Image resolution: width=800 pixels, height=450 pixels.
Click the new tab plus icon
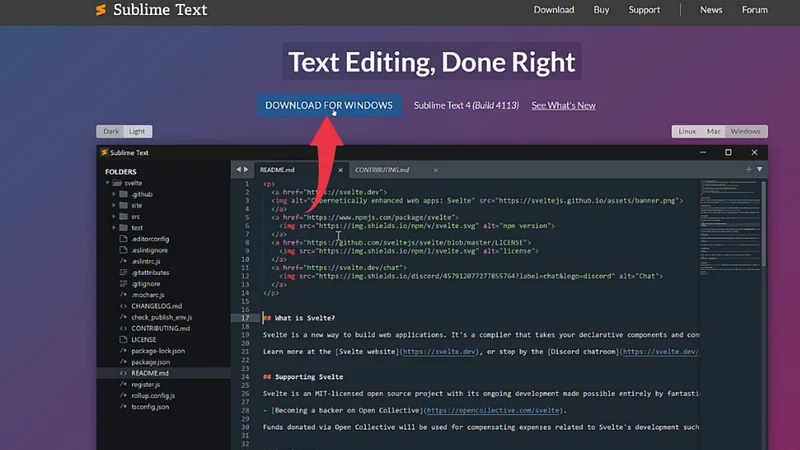[748, 170]
